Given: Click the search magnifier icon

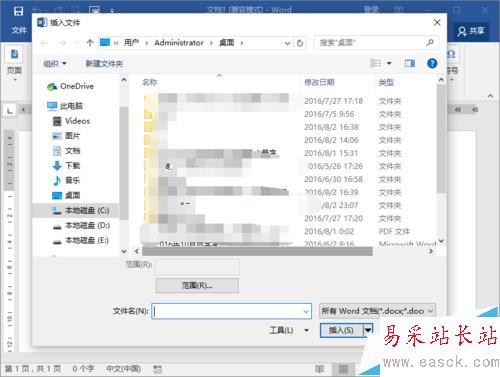Looking at the screenshot, I should click(x=430, y=42).
